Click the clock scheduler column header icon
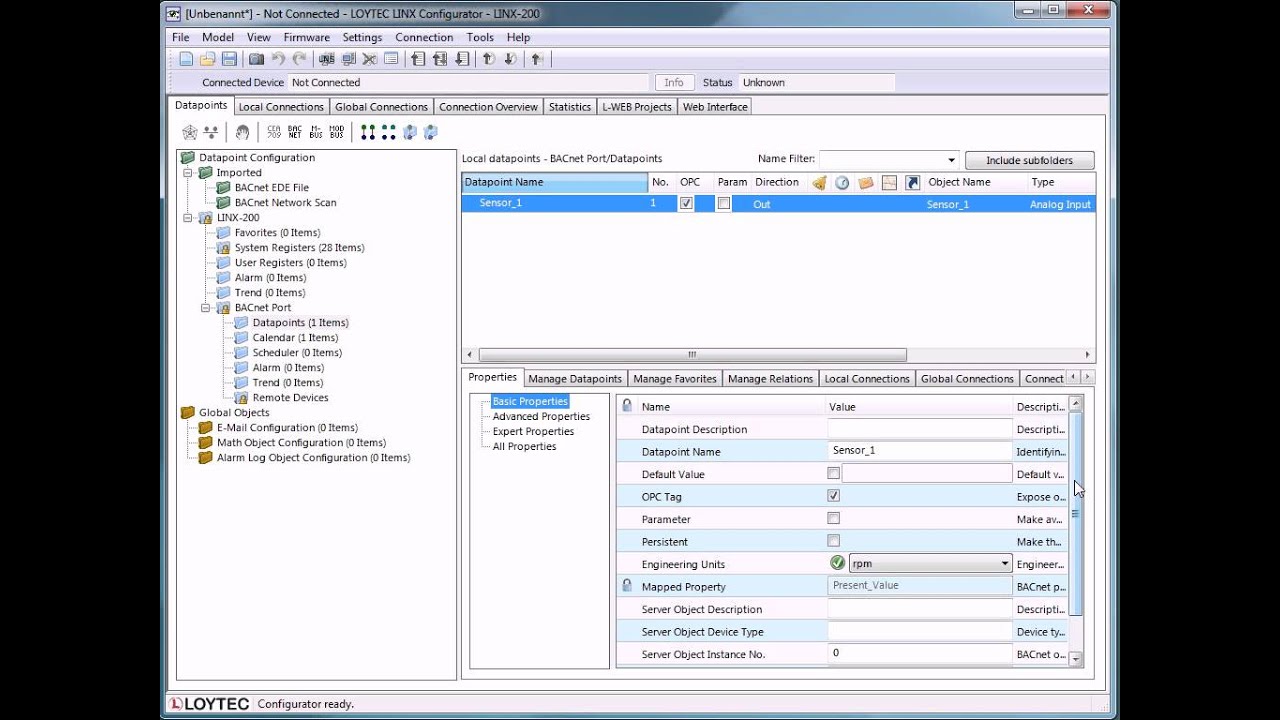This screenshot has height=720, width=1280. point(842,183)
